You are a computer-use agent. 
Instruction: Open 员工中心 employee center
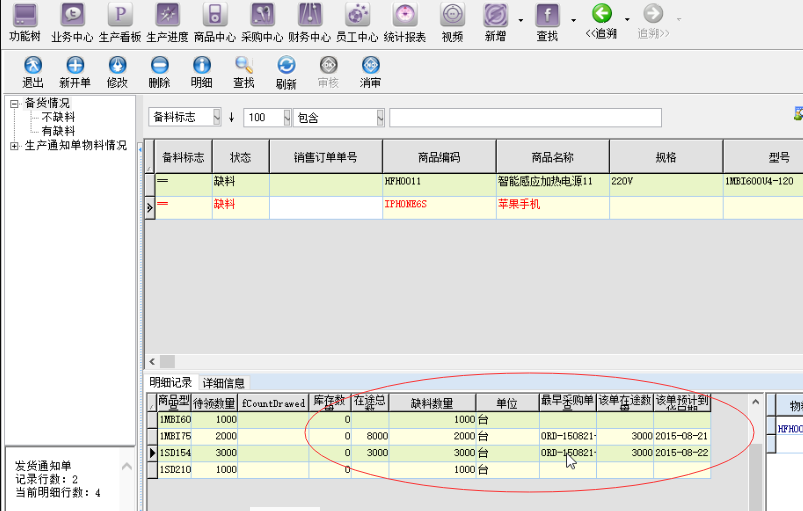[357, 22]
